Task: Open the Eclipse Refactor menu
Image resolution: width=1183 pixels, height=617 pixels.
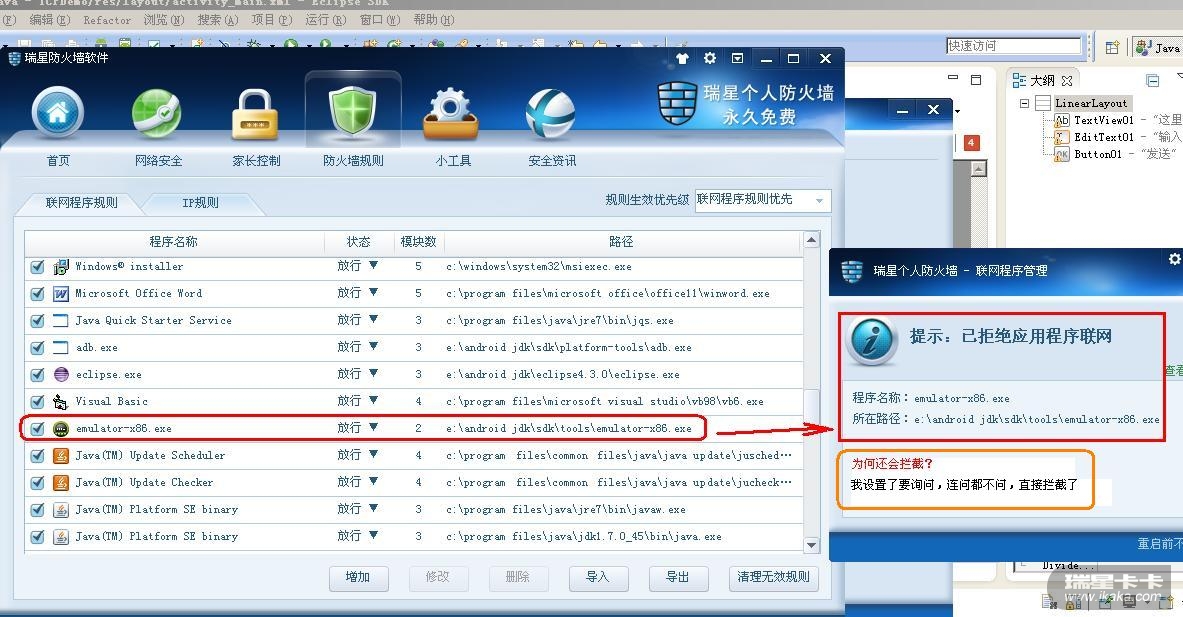Action: pos(106,20)
